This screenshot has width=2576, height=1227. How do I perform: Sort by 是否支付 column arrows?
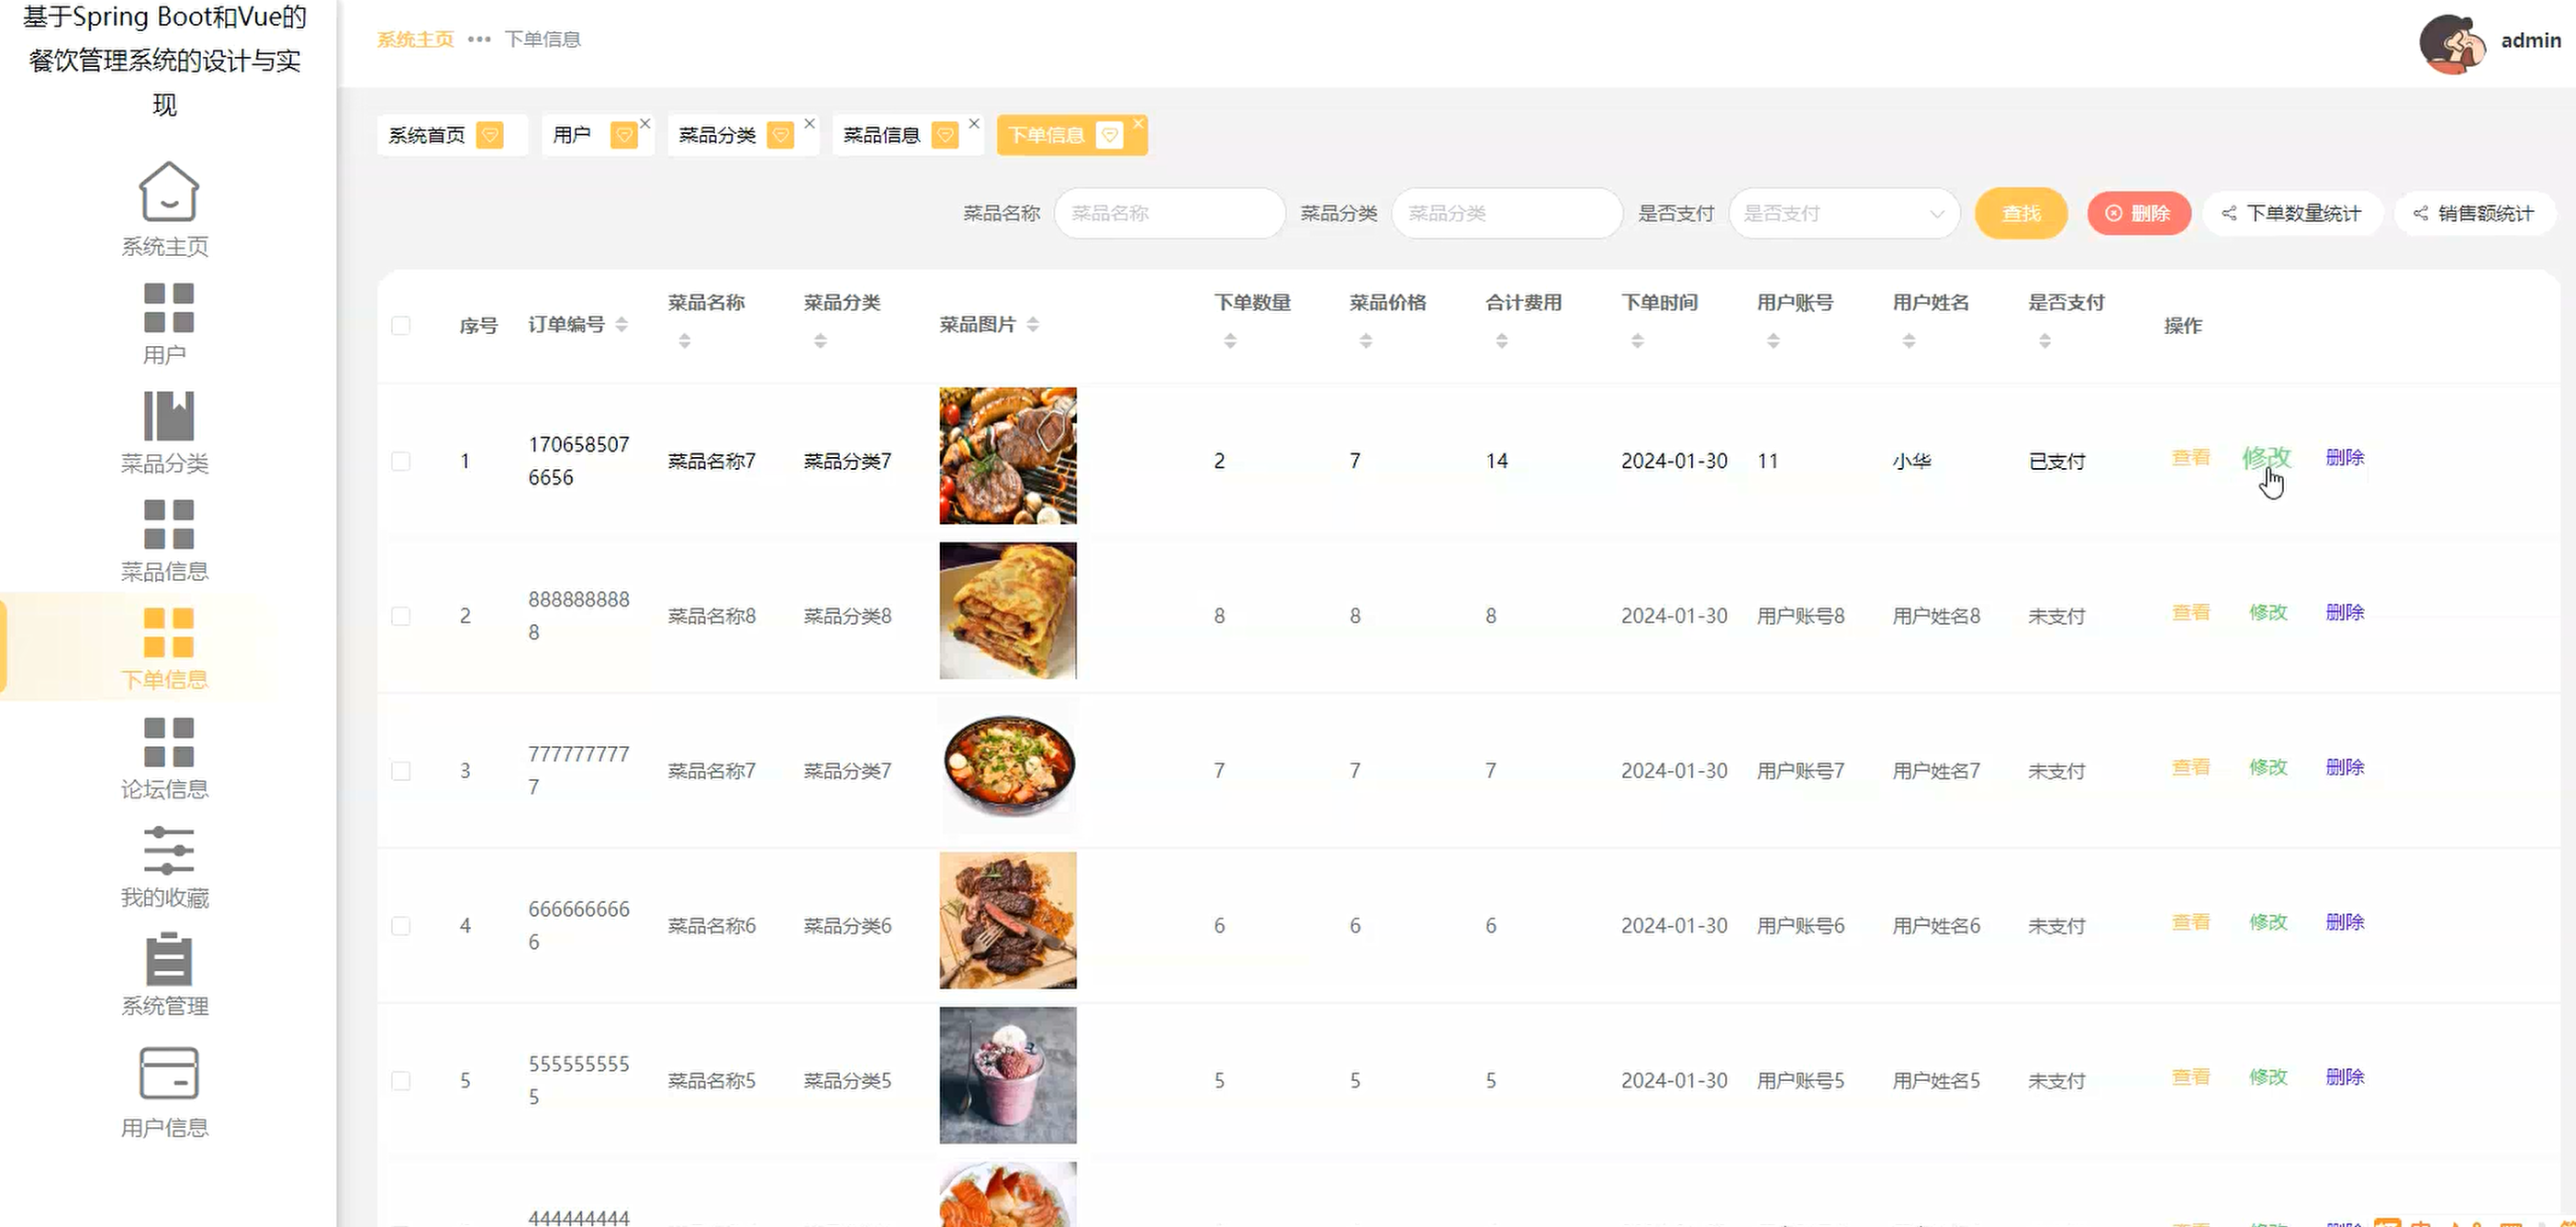[x=2045, y=341]
